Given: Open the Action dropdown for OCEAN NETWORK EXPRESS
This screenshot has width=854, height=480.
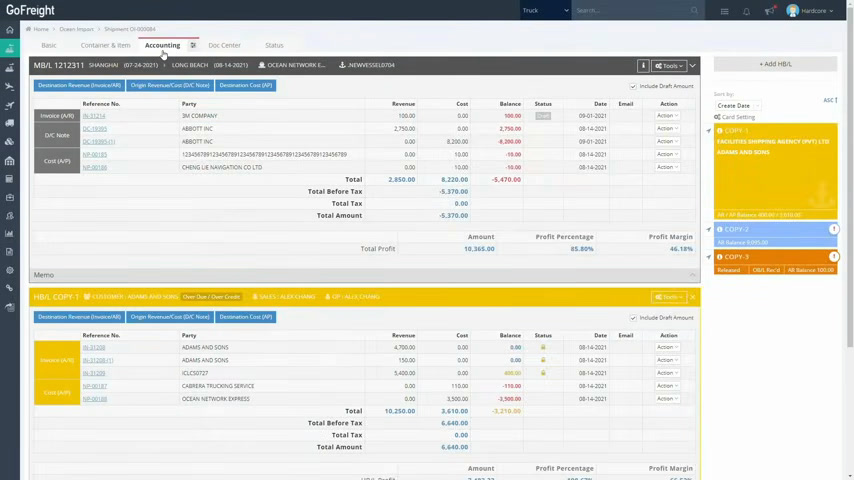Looking at the screenshot, I should pyautogui.click(x=667, y=398).
